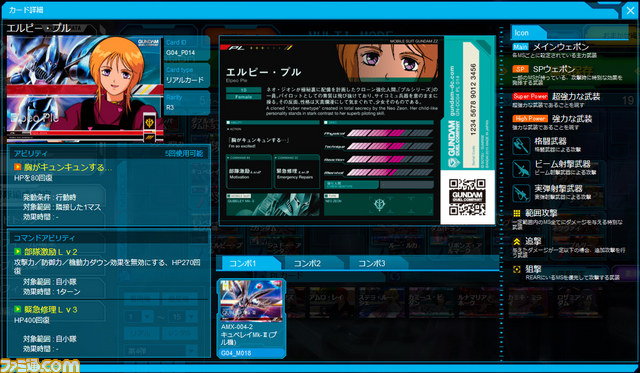Click the live ammo weapon (実弾射撃武器) icon
Screen dimensions: 640x373
(x=521, y=193)
